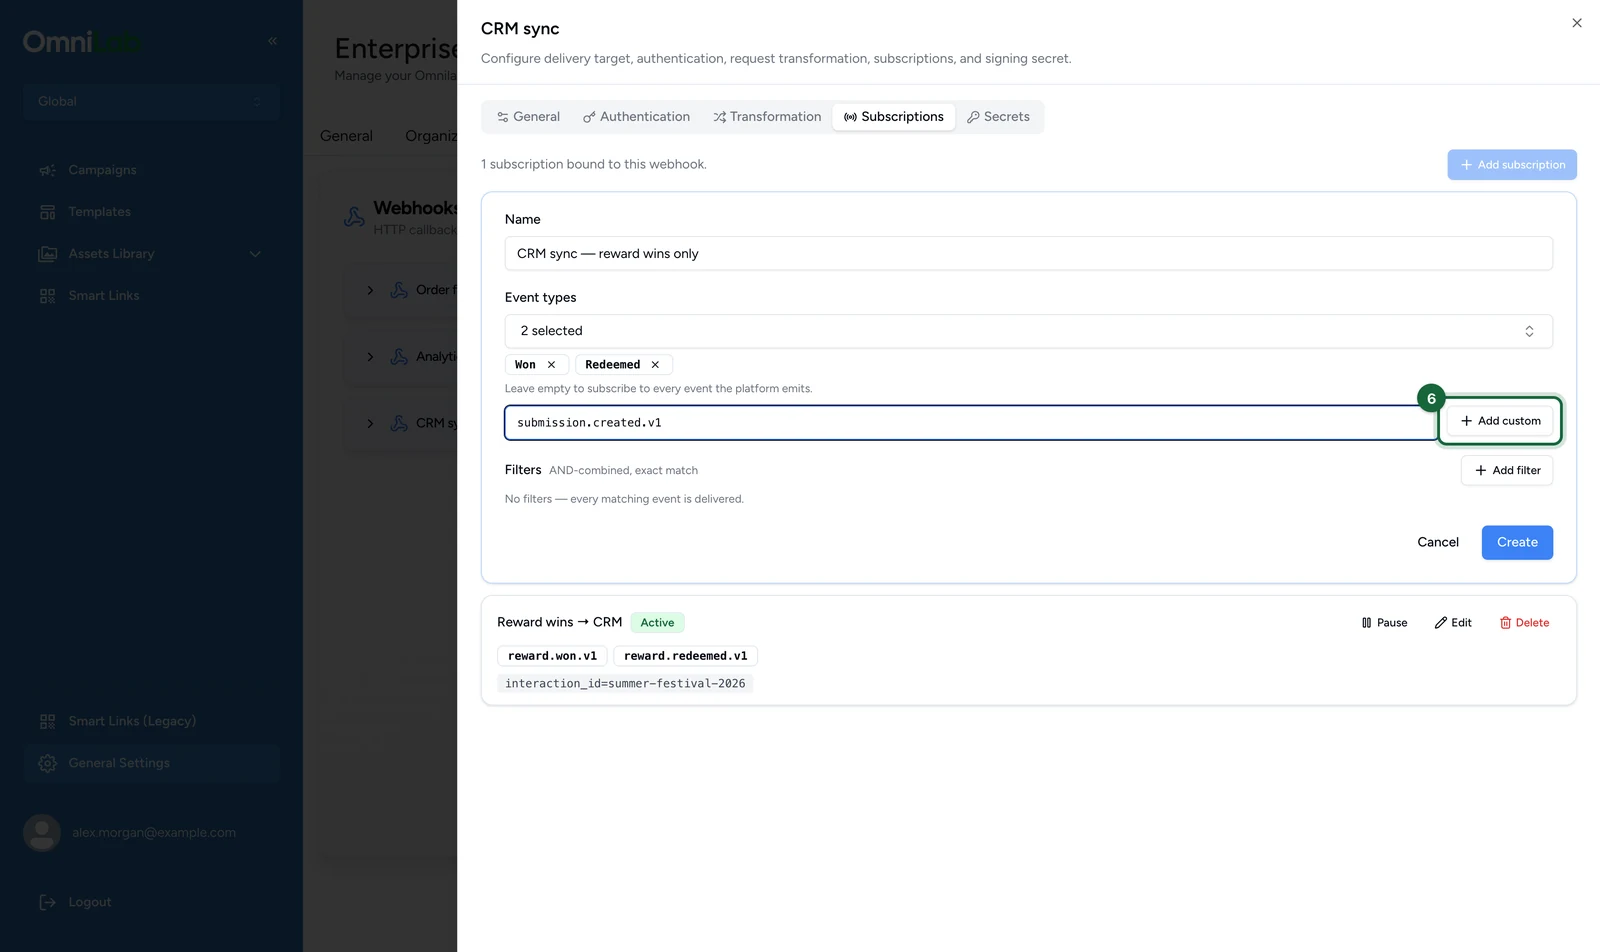Expand the Order webhook row chevron
Screen dimensions: 1600x952
tap(370, 290)
